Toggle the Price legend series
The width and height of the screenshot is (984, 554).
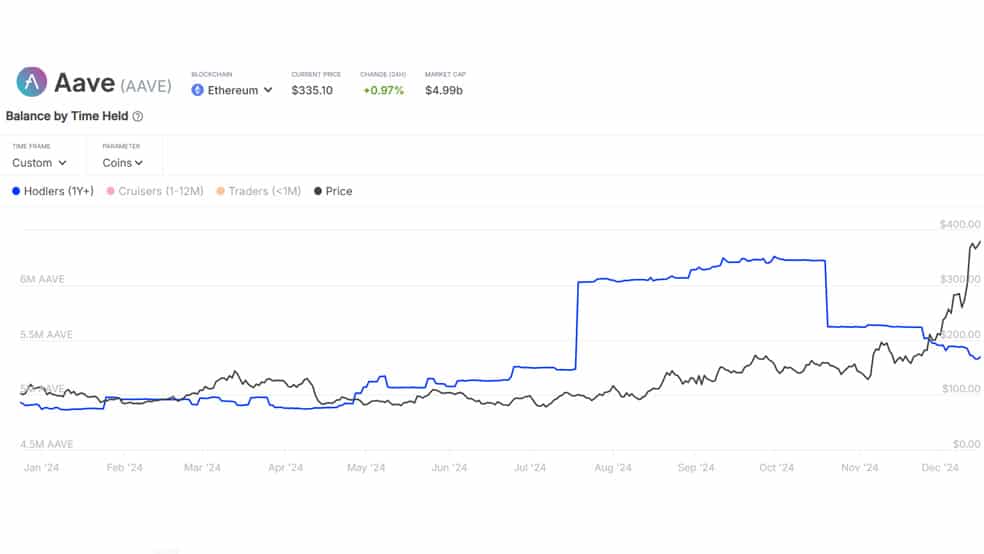pos(333,191)
